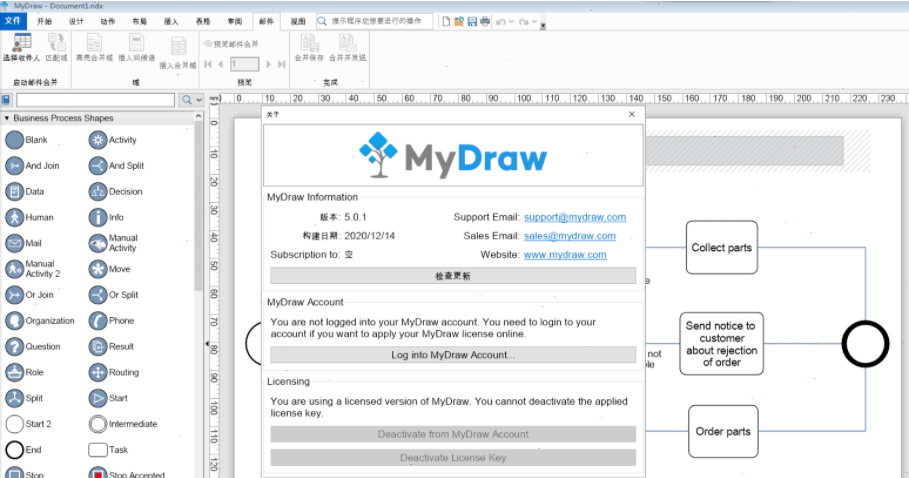Select the Activity shape
909x478 pixels.
pos(112,140)
